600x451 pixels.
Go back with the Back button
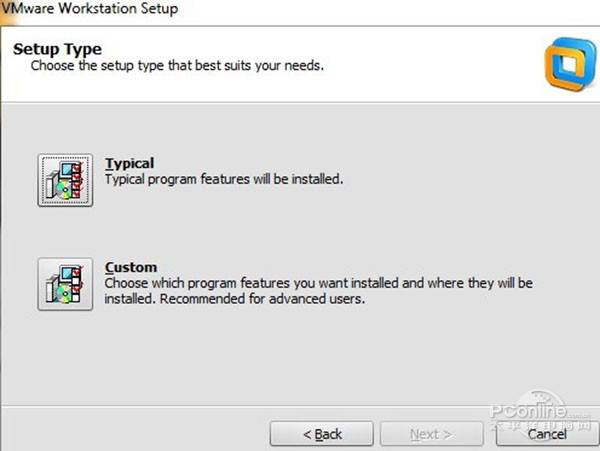[322, 434]
